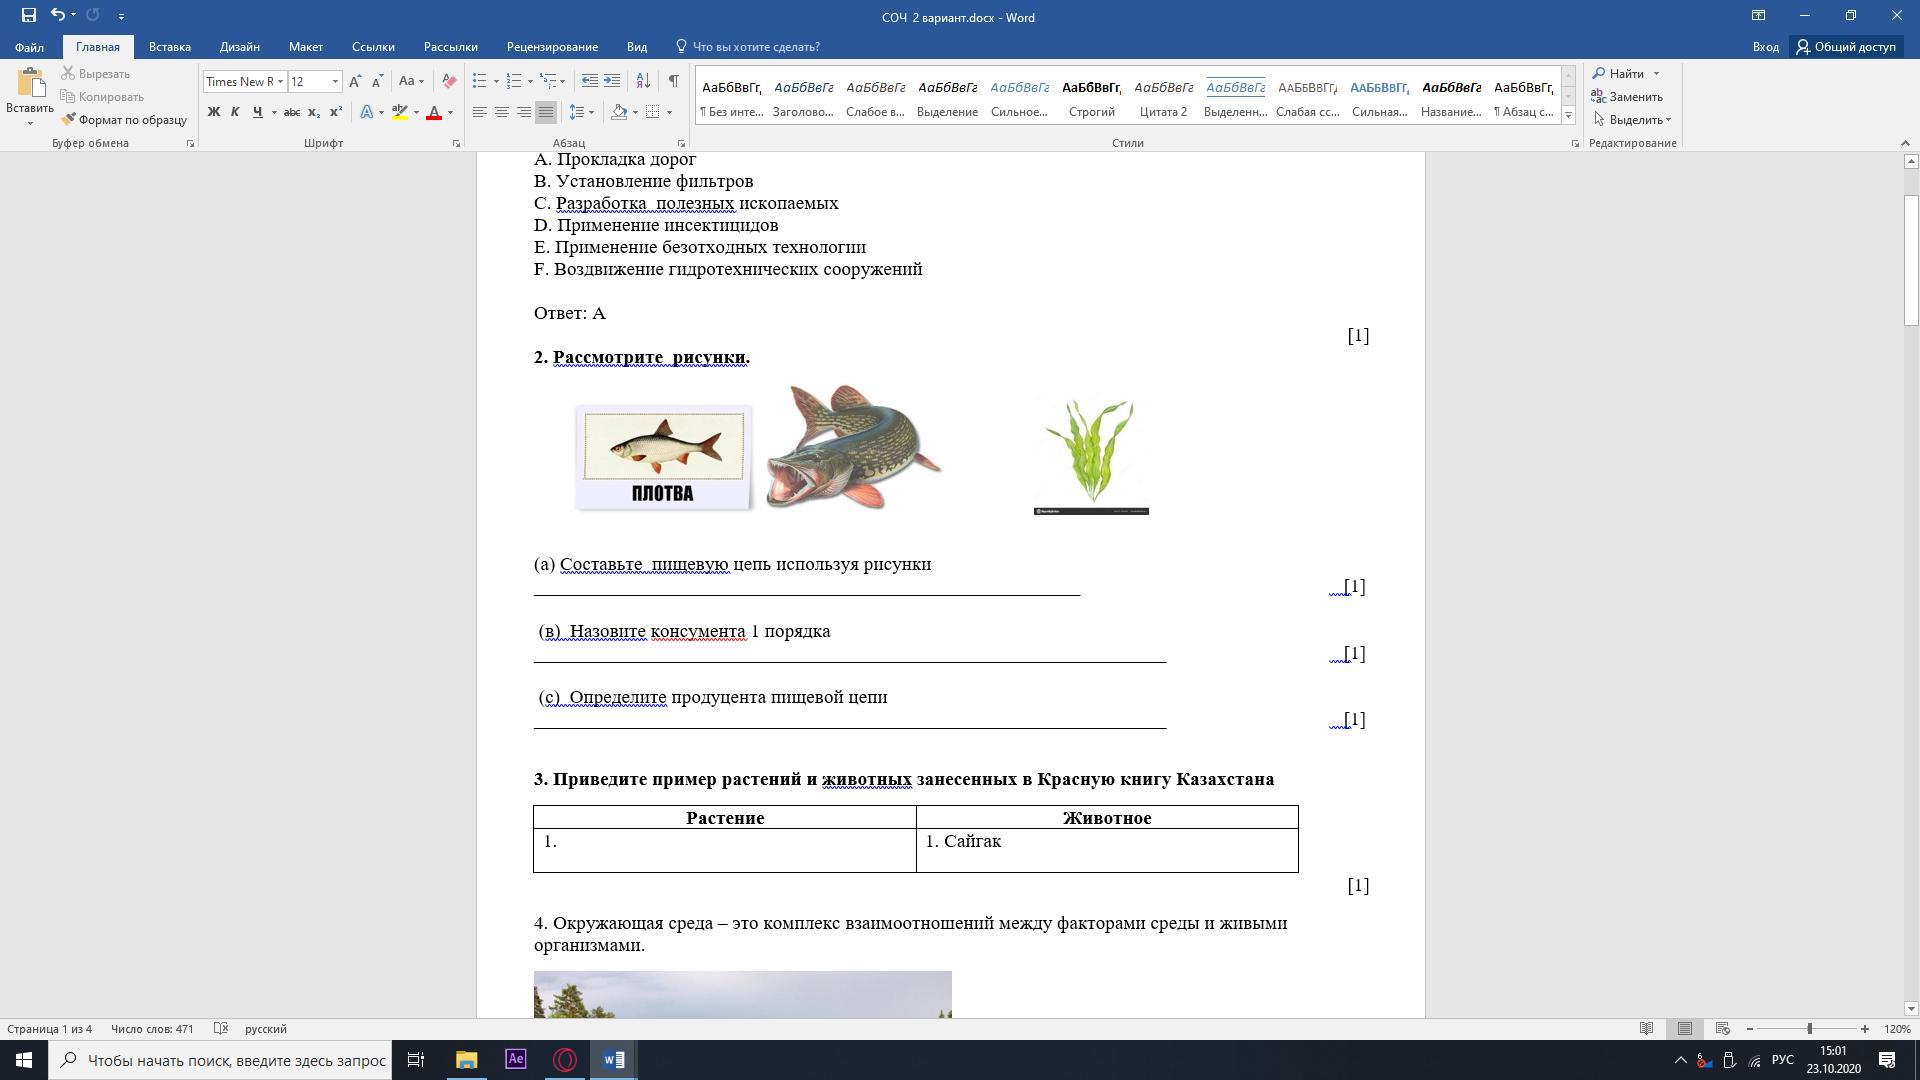Image resolution: width=1920 pixels, height=1080 pixels.
Task: Click the Paste (Вставить) clipboard icon
Action: pos(29,85)
